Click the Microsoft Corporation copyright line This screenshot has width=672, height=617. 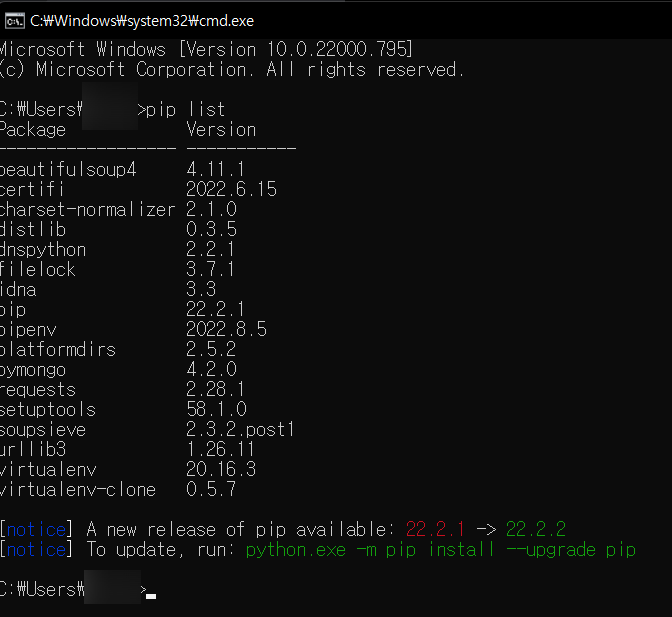(232, 69)
